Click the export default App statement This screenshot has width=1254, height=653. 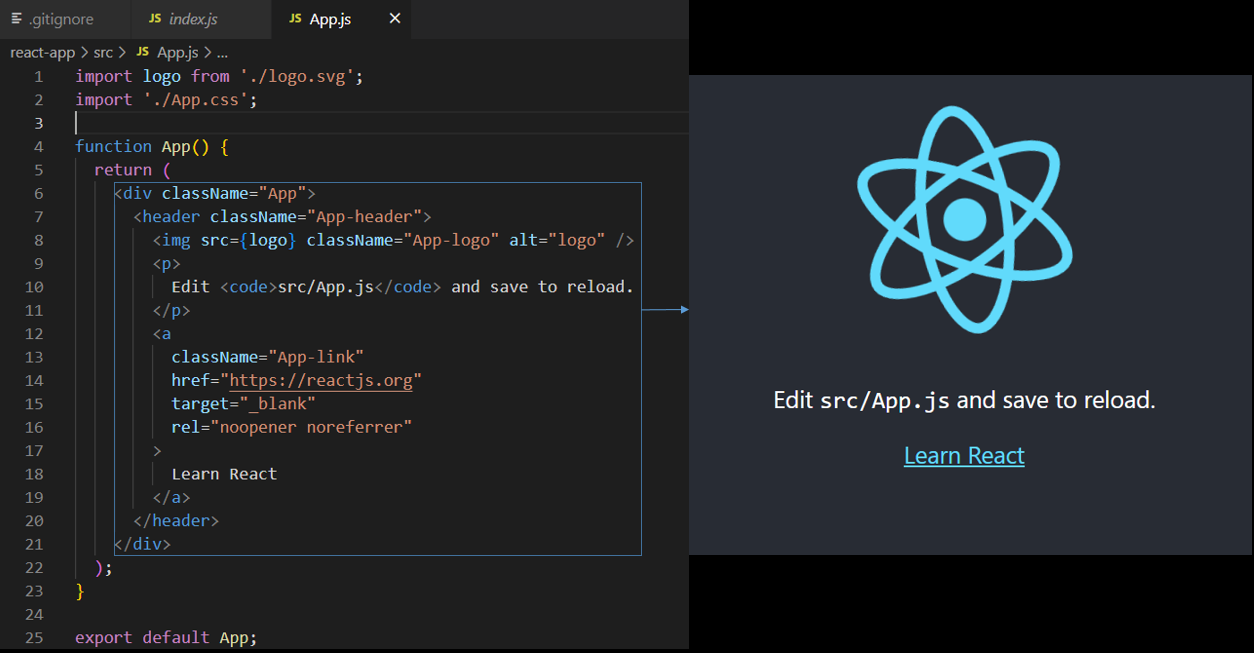(166, 637)
